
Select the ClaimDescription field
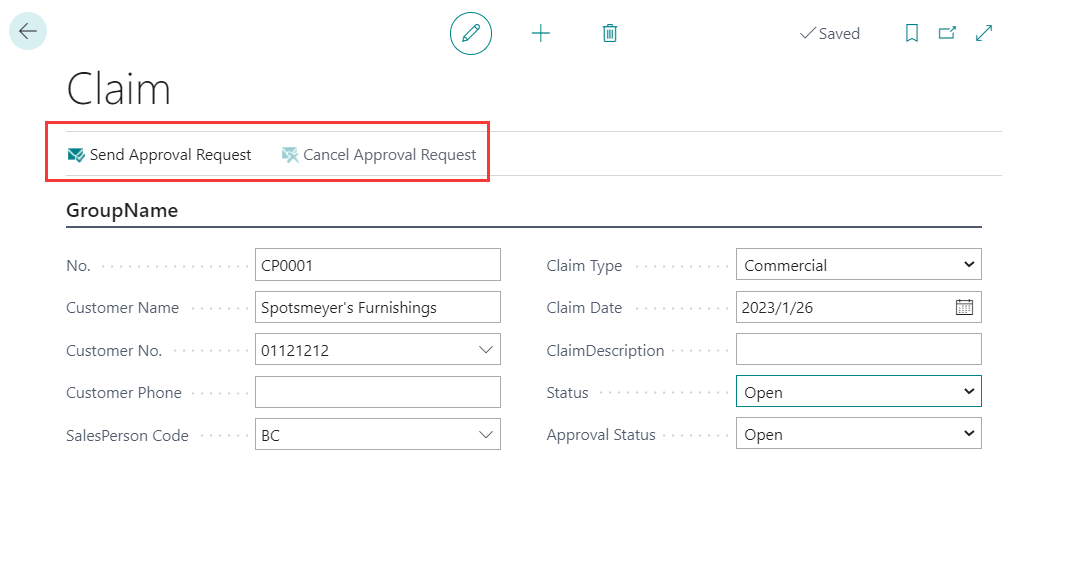pyautogui.click(x=858, y=349)
